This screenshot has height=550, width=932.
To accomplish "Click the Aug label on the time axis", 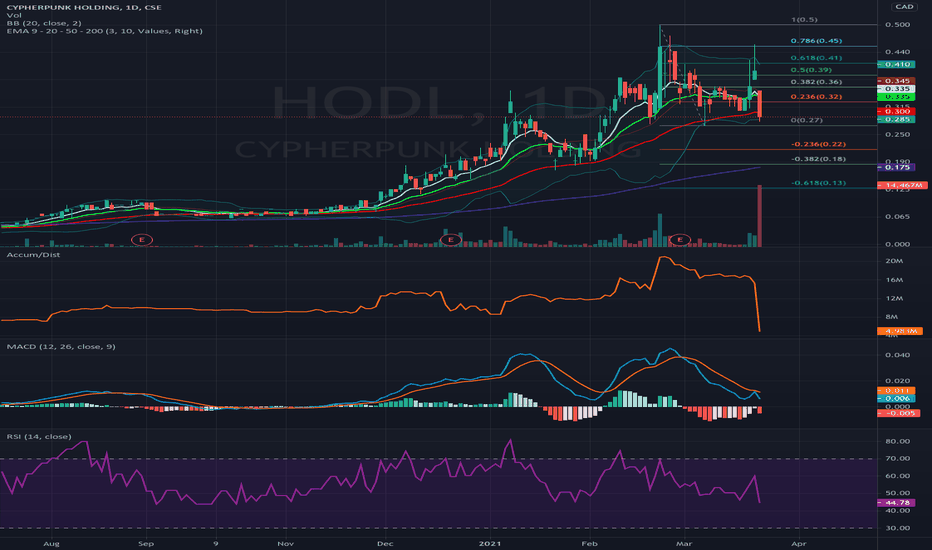I will pyautogui.click(x=52, y=544).
